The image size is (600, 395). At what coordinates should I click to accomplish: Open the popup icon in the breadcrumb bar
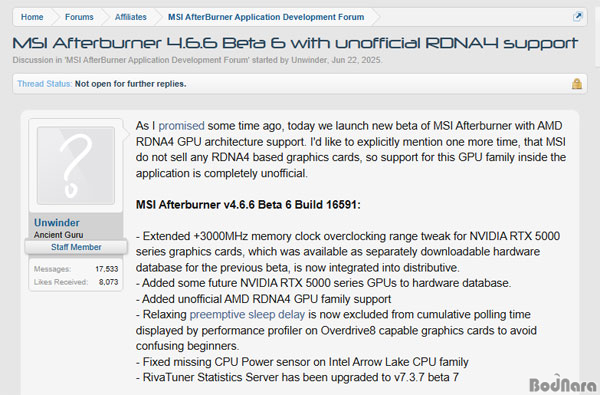577,17
